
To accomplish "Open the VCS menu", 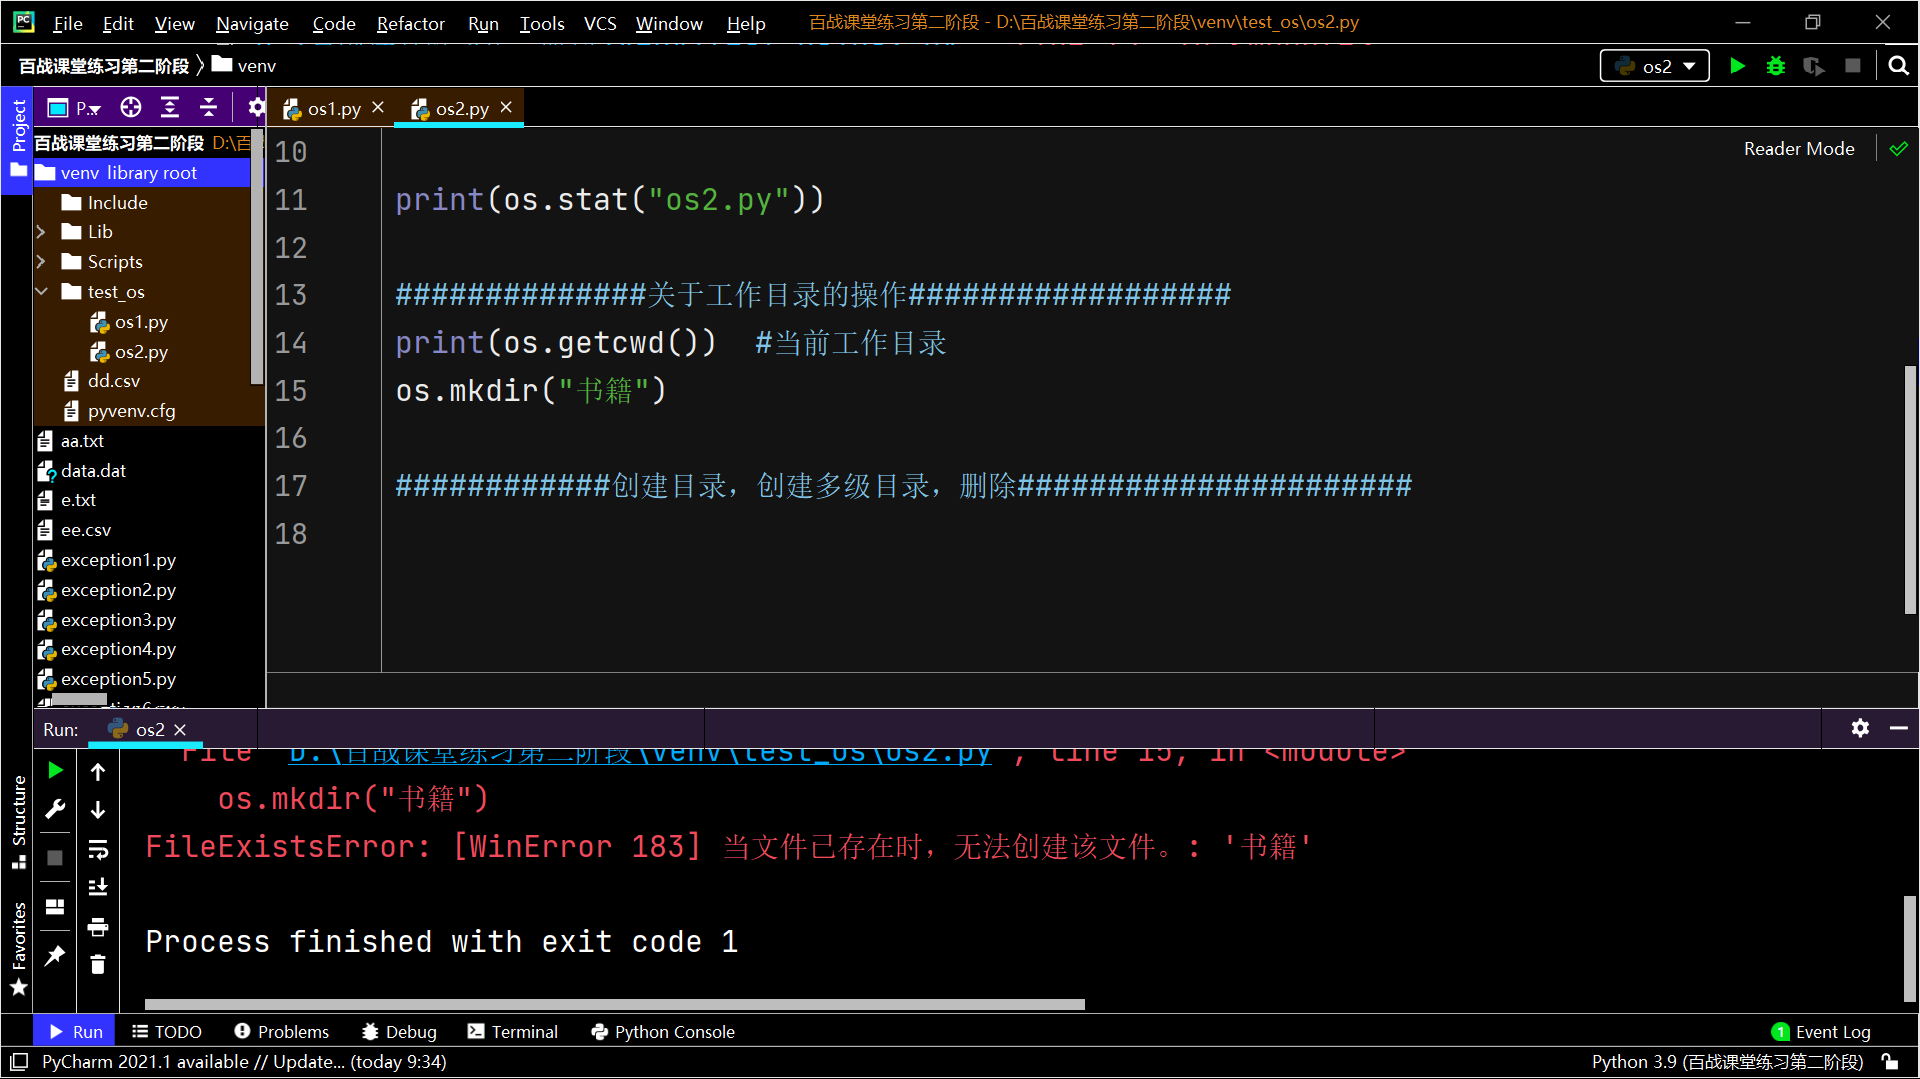I will point(600,23).
